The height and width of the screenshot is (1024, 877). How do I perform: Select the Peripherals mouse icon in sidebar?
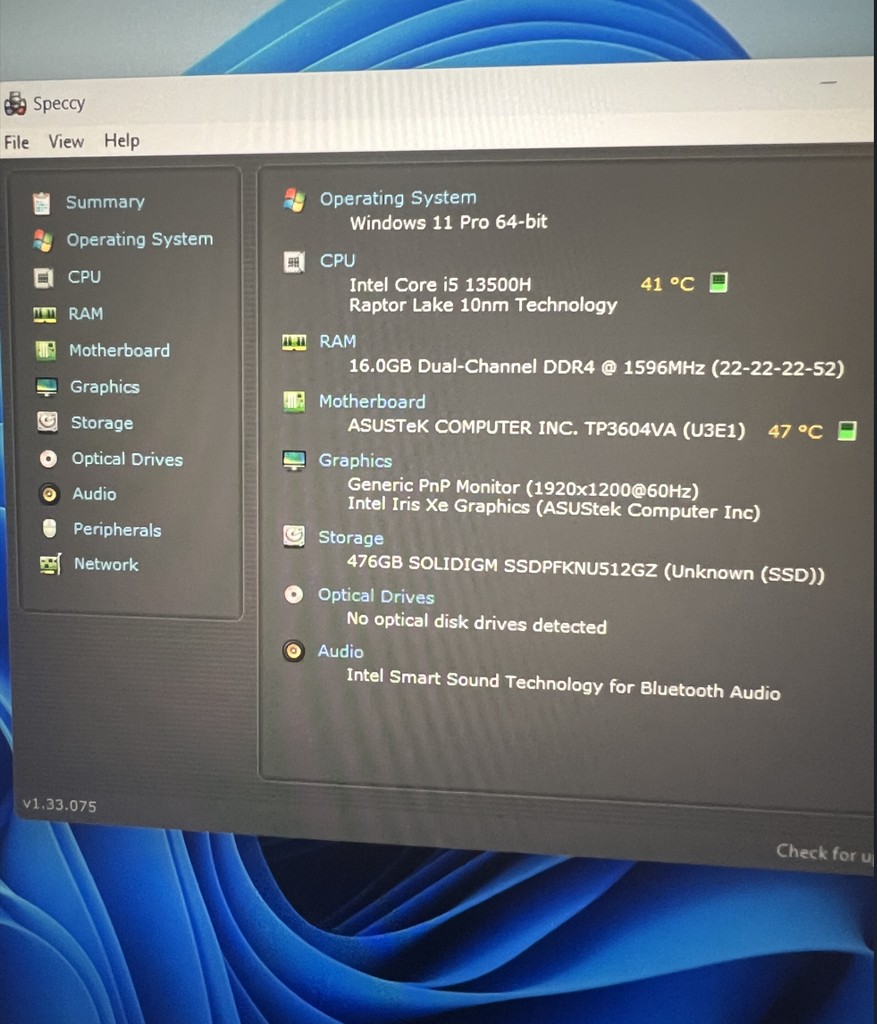(50, 528)
